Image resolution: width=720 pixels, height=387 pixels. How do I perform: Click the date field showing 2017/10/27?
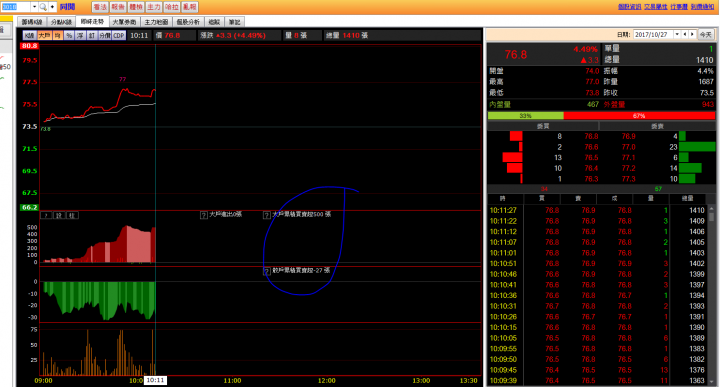click(x=653, y=34)
